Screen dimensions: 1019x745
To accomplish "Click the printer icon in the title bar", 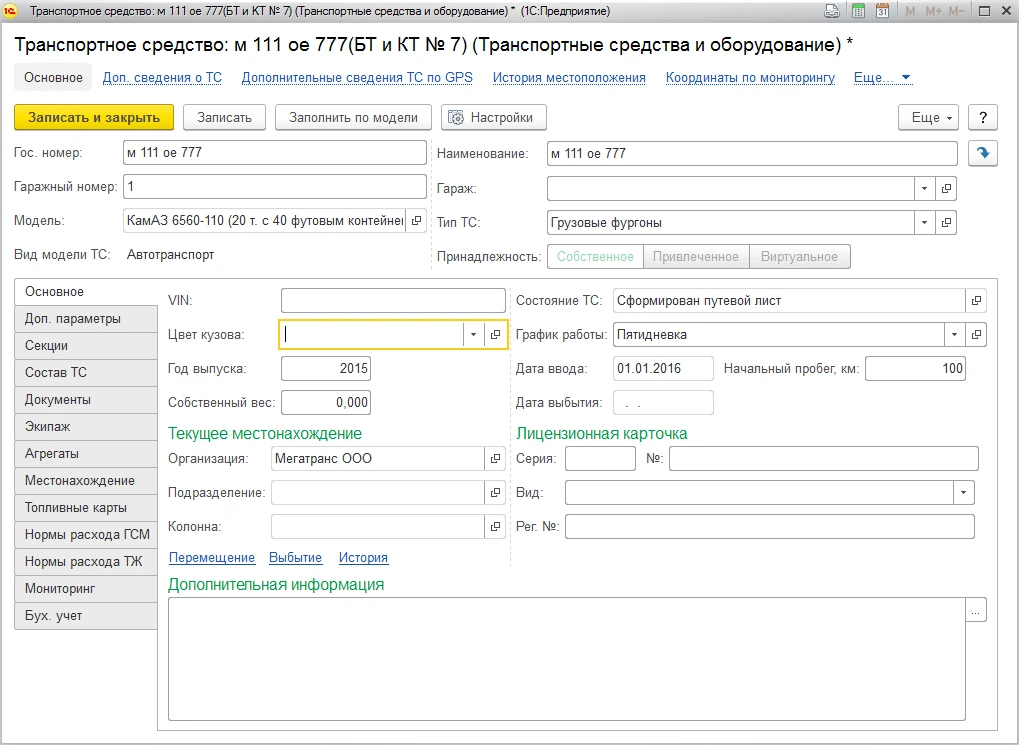I will point(831,11).
